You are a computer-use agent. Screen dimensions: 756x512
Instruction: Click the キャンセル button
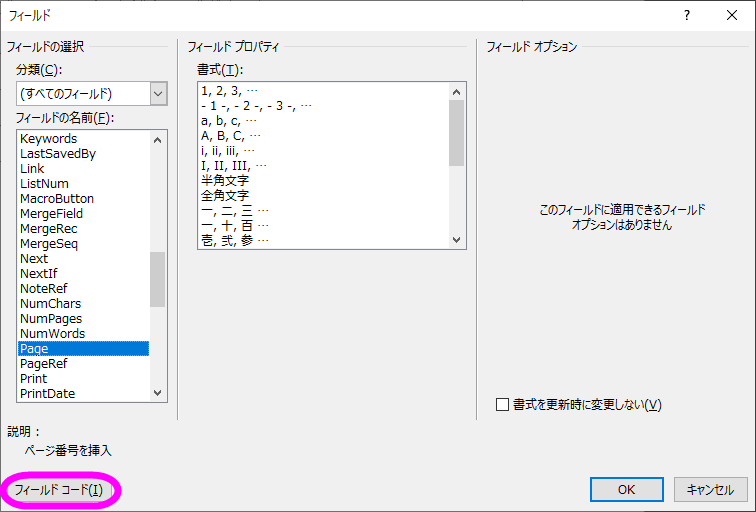pyautogui.click(x=710, y=490)
